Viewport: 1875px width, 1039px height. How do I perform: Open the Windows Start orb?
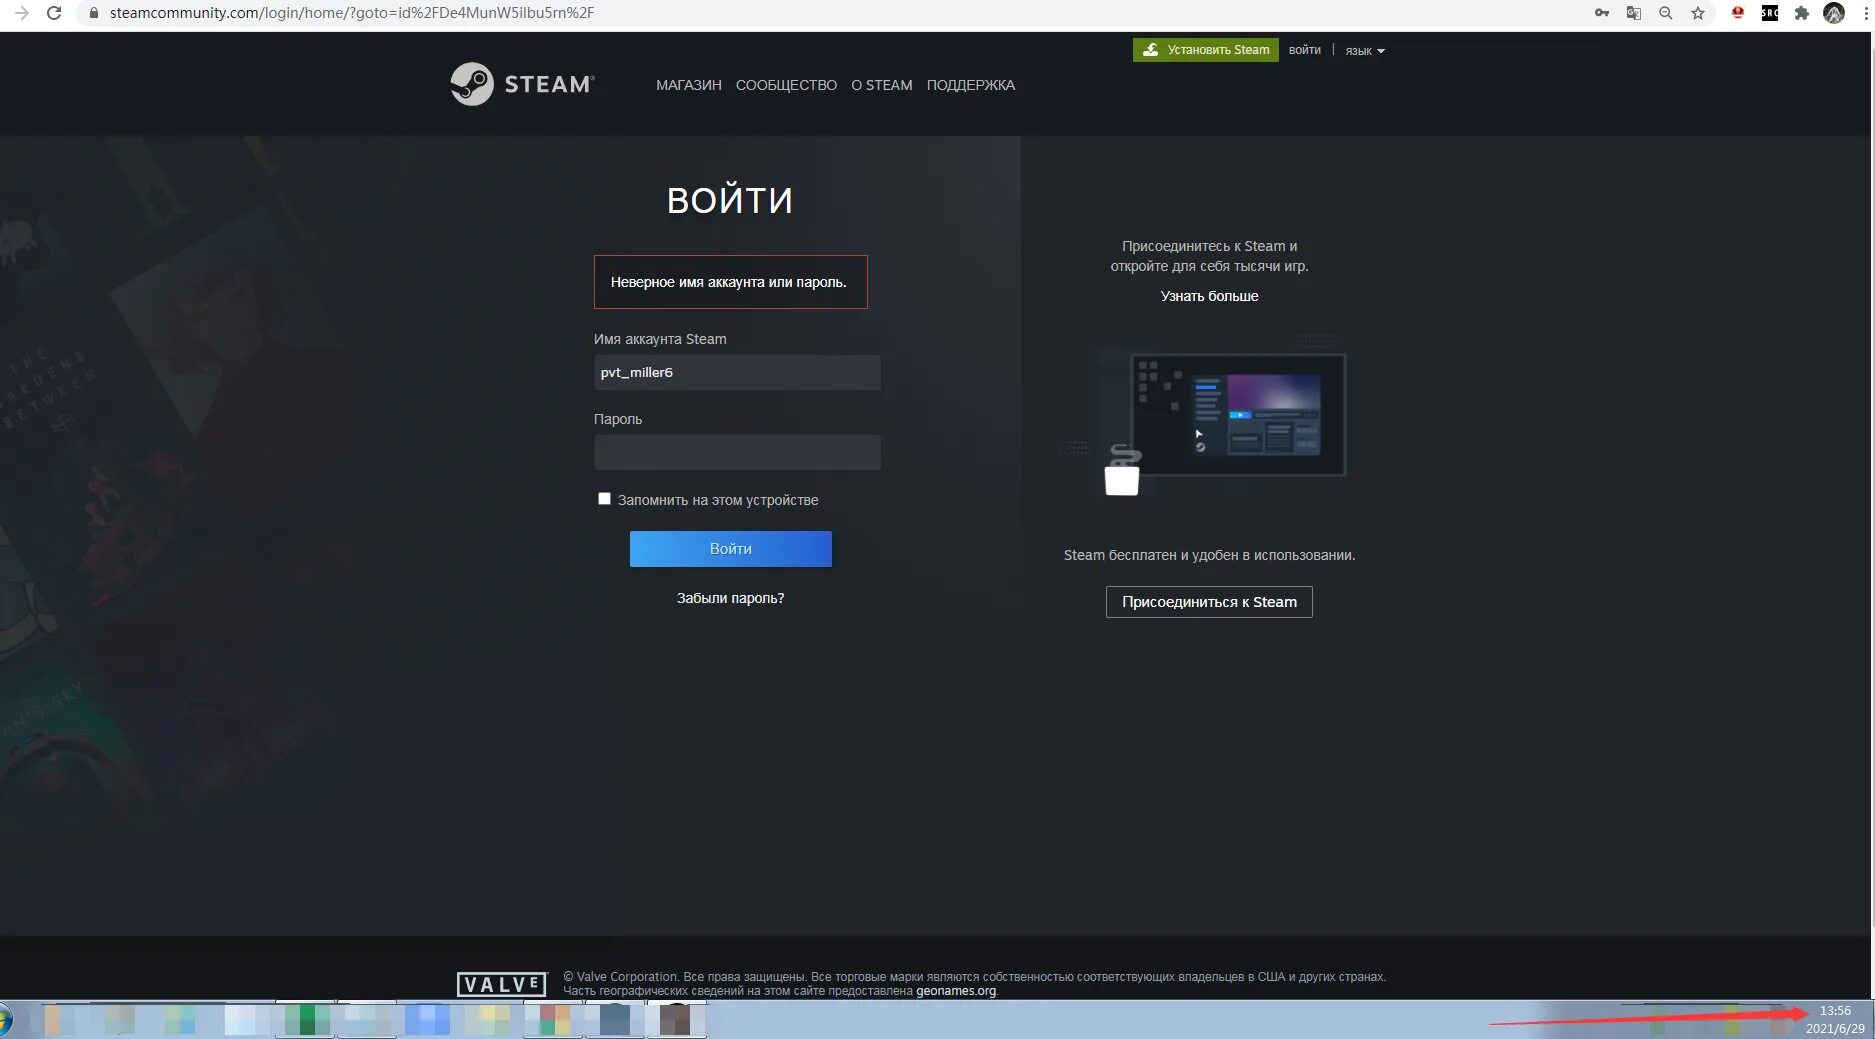pos(4,1021)
